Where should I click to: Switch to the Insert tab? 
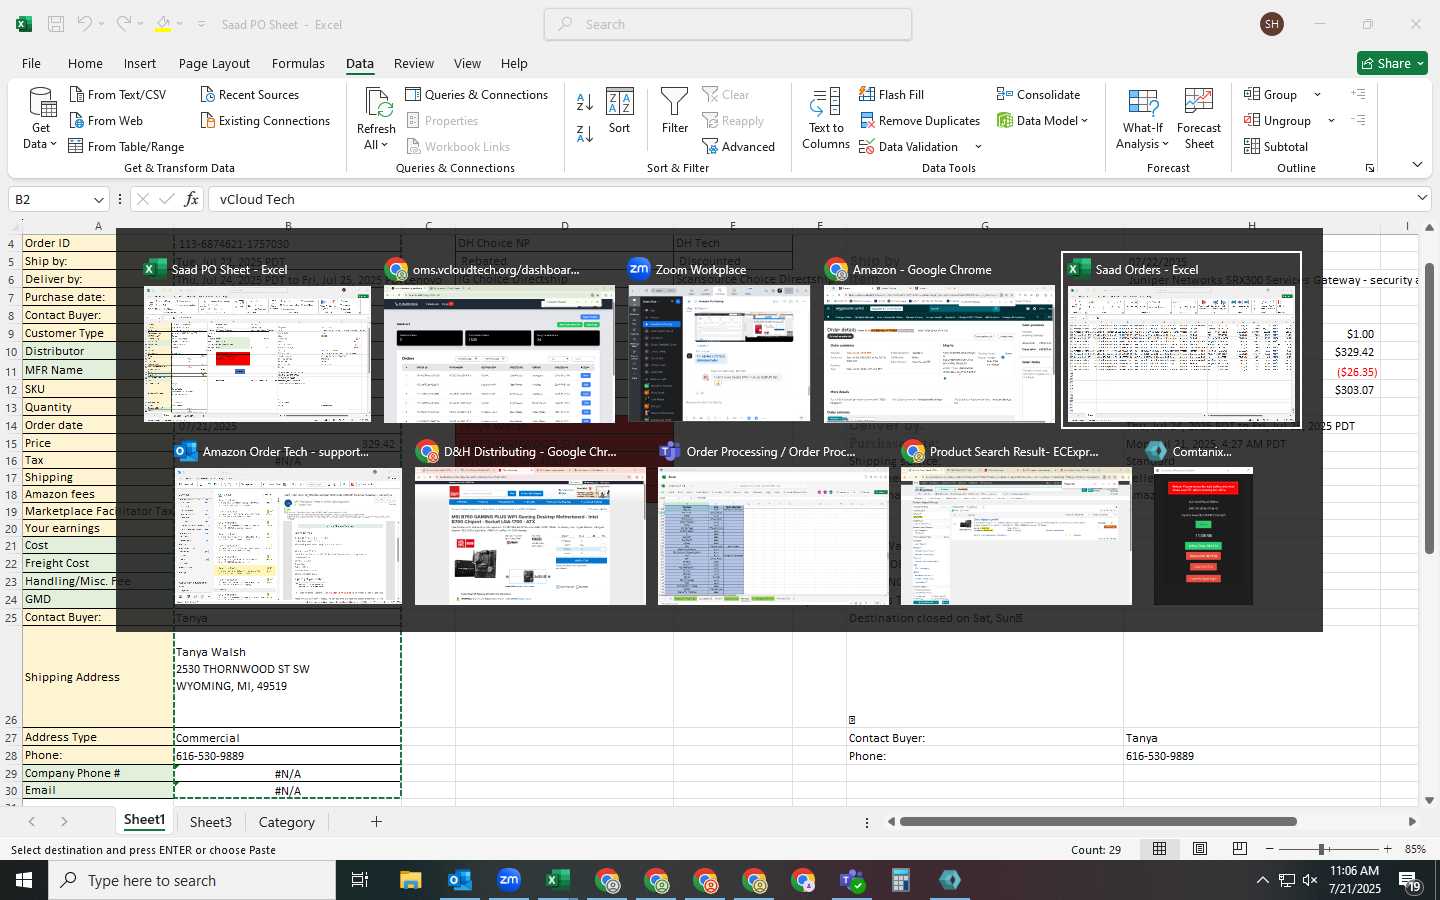click(140, 63)
